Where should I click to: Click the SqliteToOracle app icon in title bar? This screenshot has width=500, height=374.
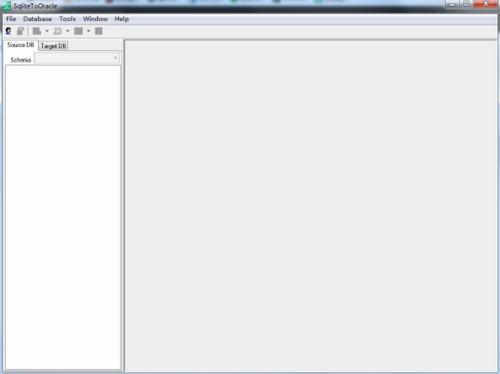[7, 6]
